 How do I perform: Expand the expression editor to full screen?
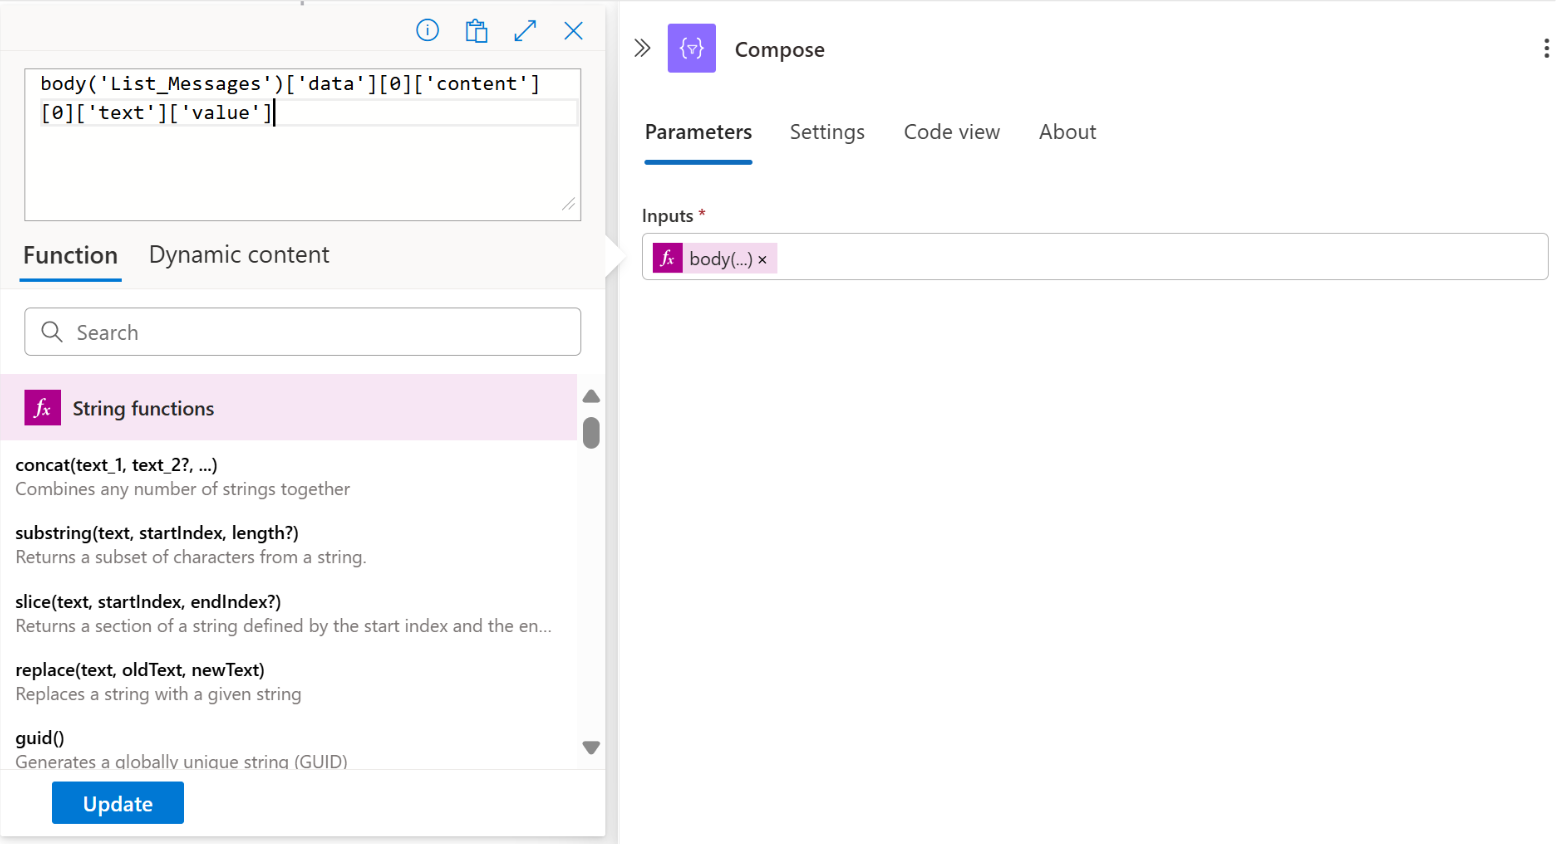click(x=525, y=31)
